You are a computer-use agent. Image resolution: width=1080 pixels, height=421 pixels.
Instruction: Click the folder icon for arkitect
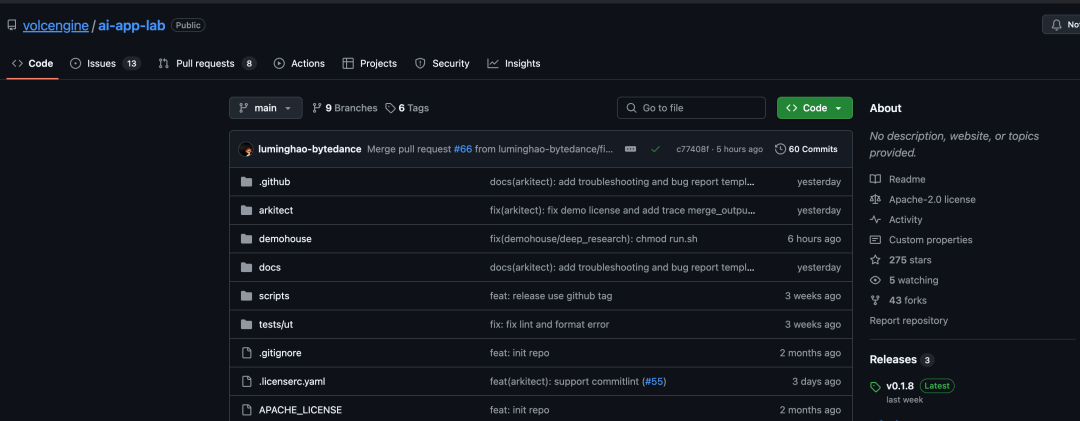247,210
